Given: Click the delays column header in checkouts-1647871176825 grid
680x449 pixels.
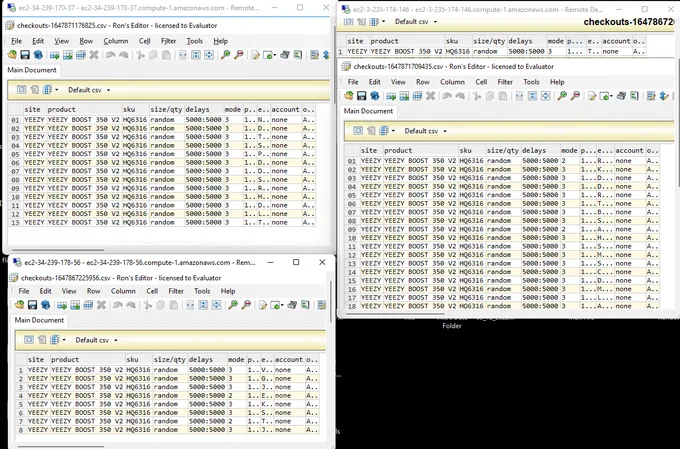Looking at the screenshot, I should coord(204,109).
